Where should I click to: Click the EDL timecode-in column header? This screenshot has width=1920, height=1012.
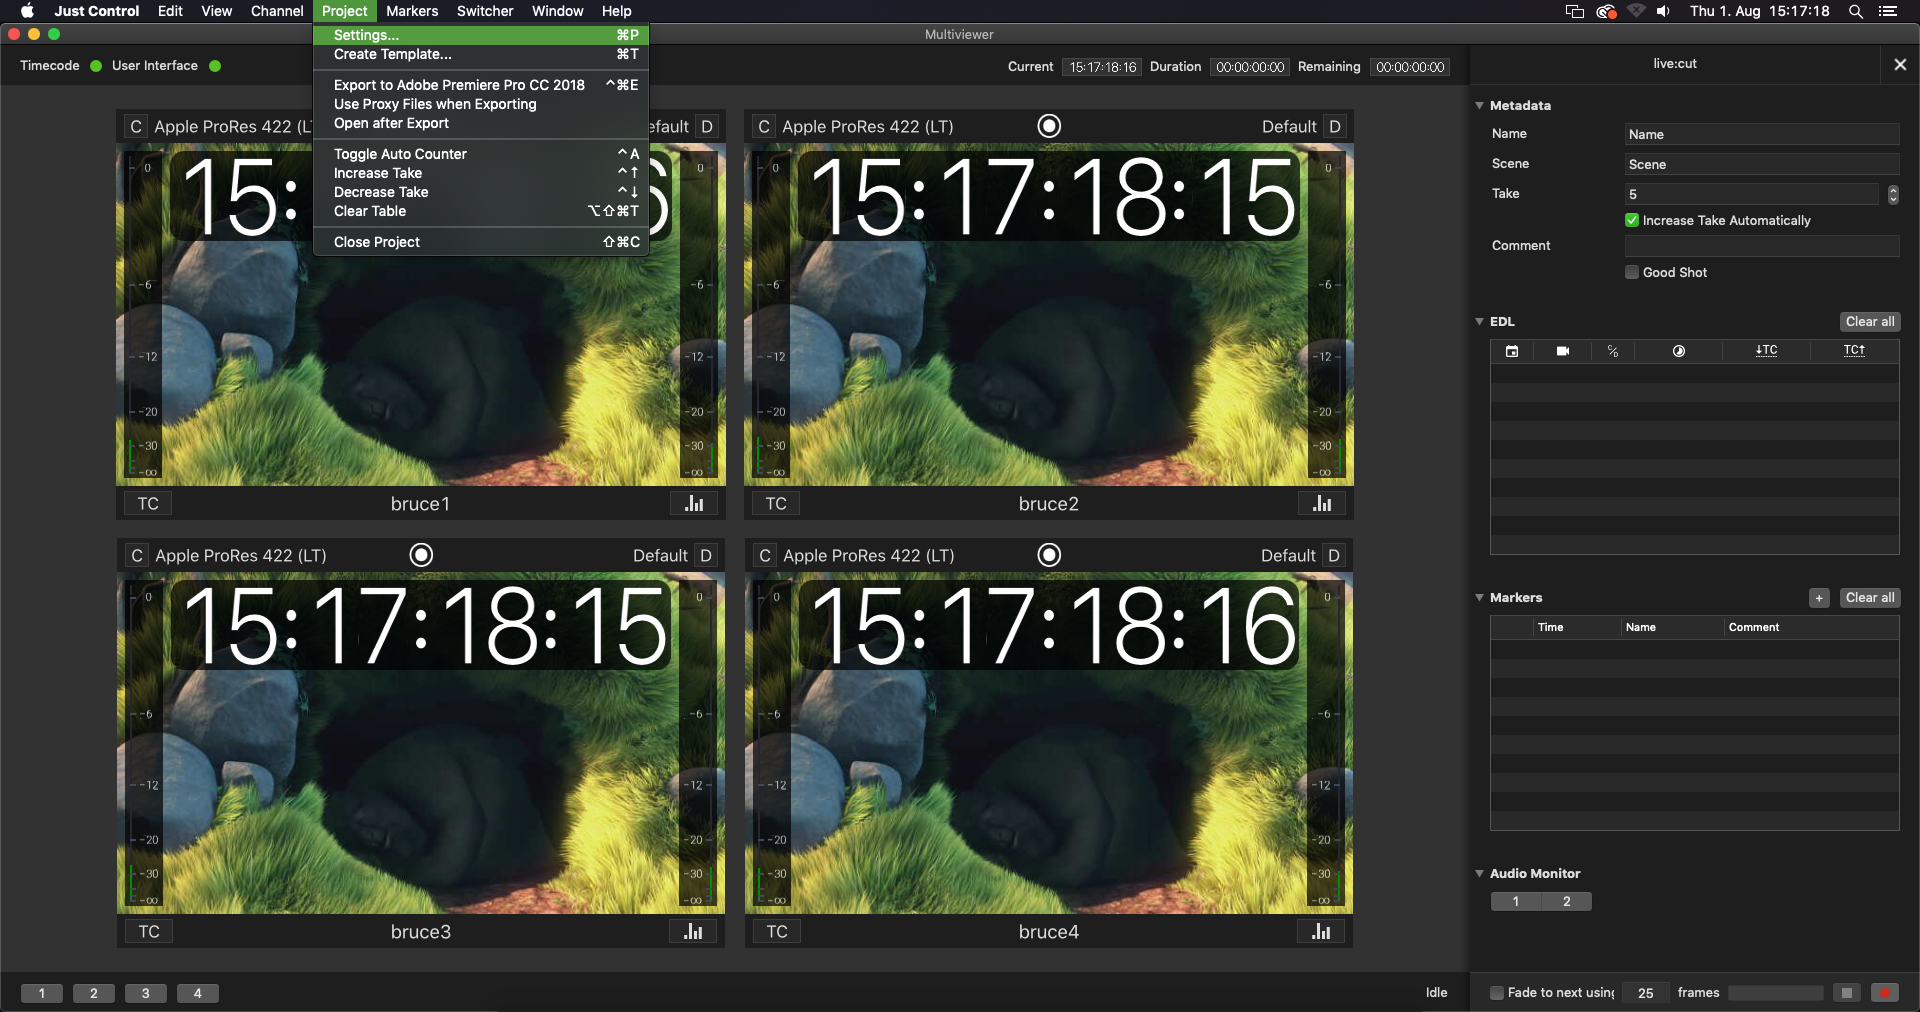point(1766,351)
